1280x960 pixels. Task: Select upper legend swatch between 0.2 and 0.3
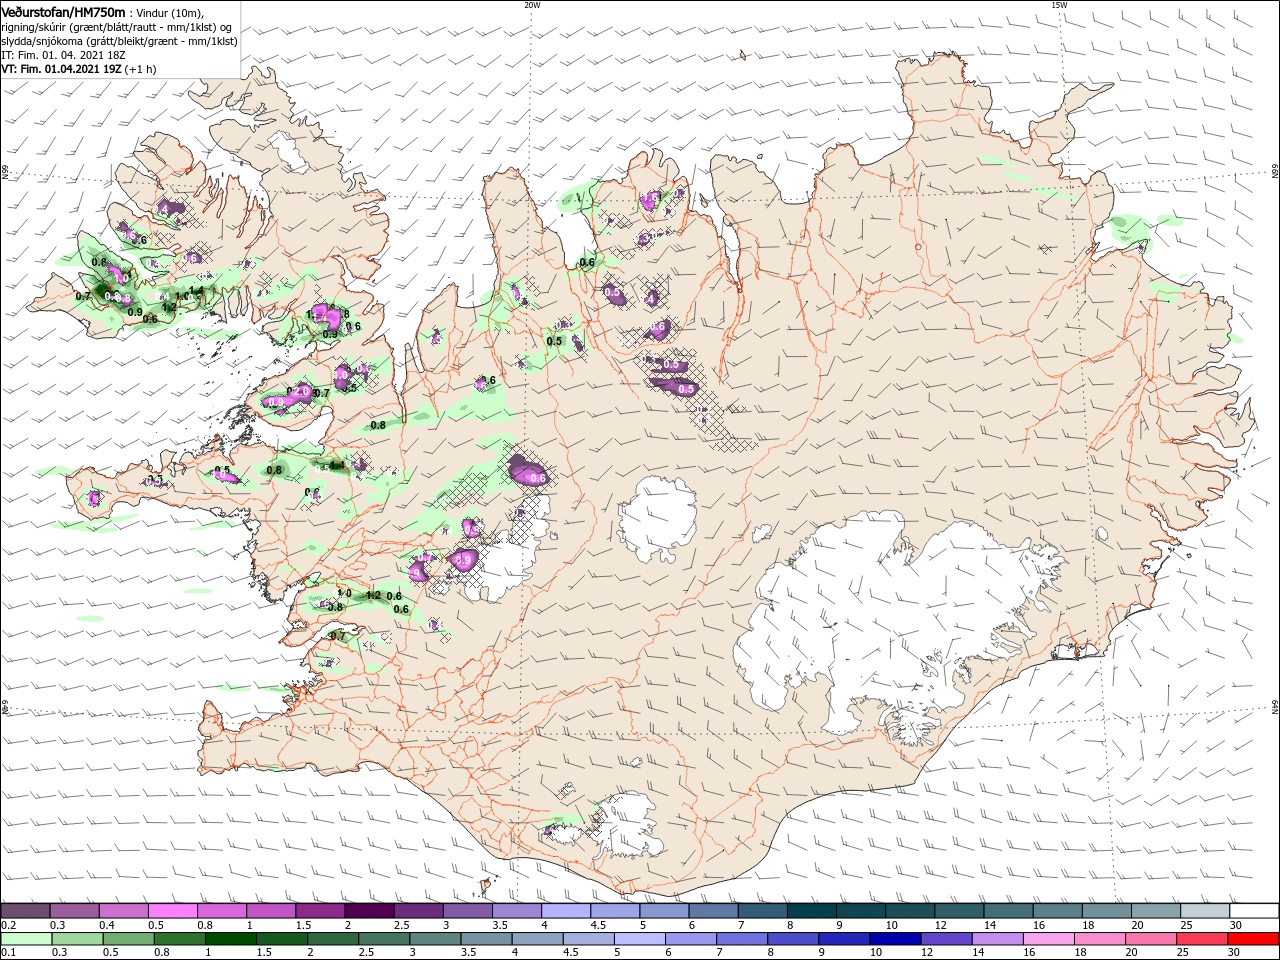(x=25, y=910)
